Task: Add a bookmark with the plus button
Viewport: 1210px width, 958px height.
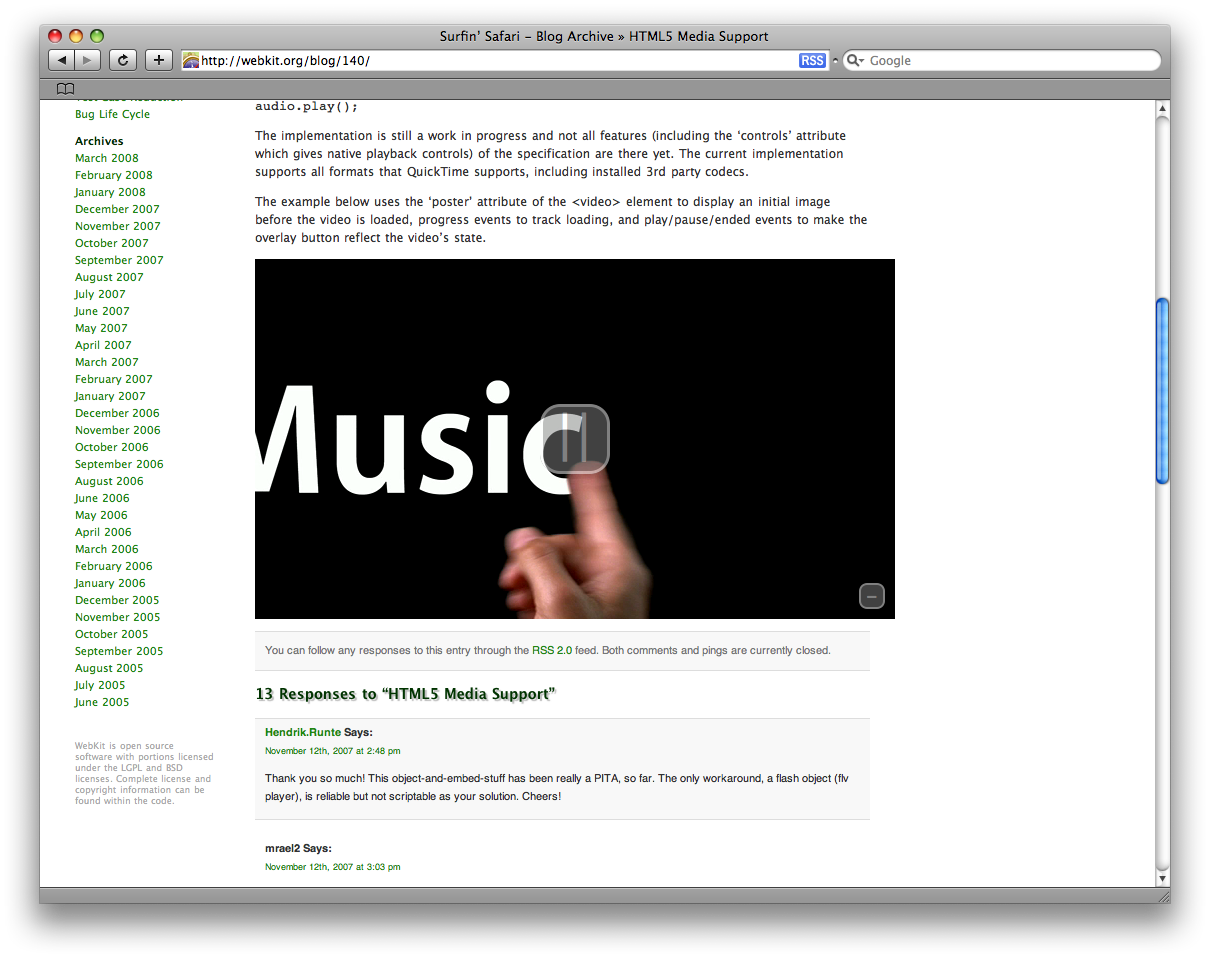Action: click(x=159, y=60)
